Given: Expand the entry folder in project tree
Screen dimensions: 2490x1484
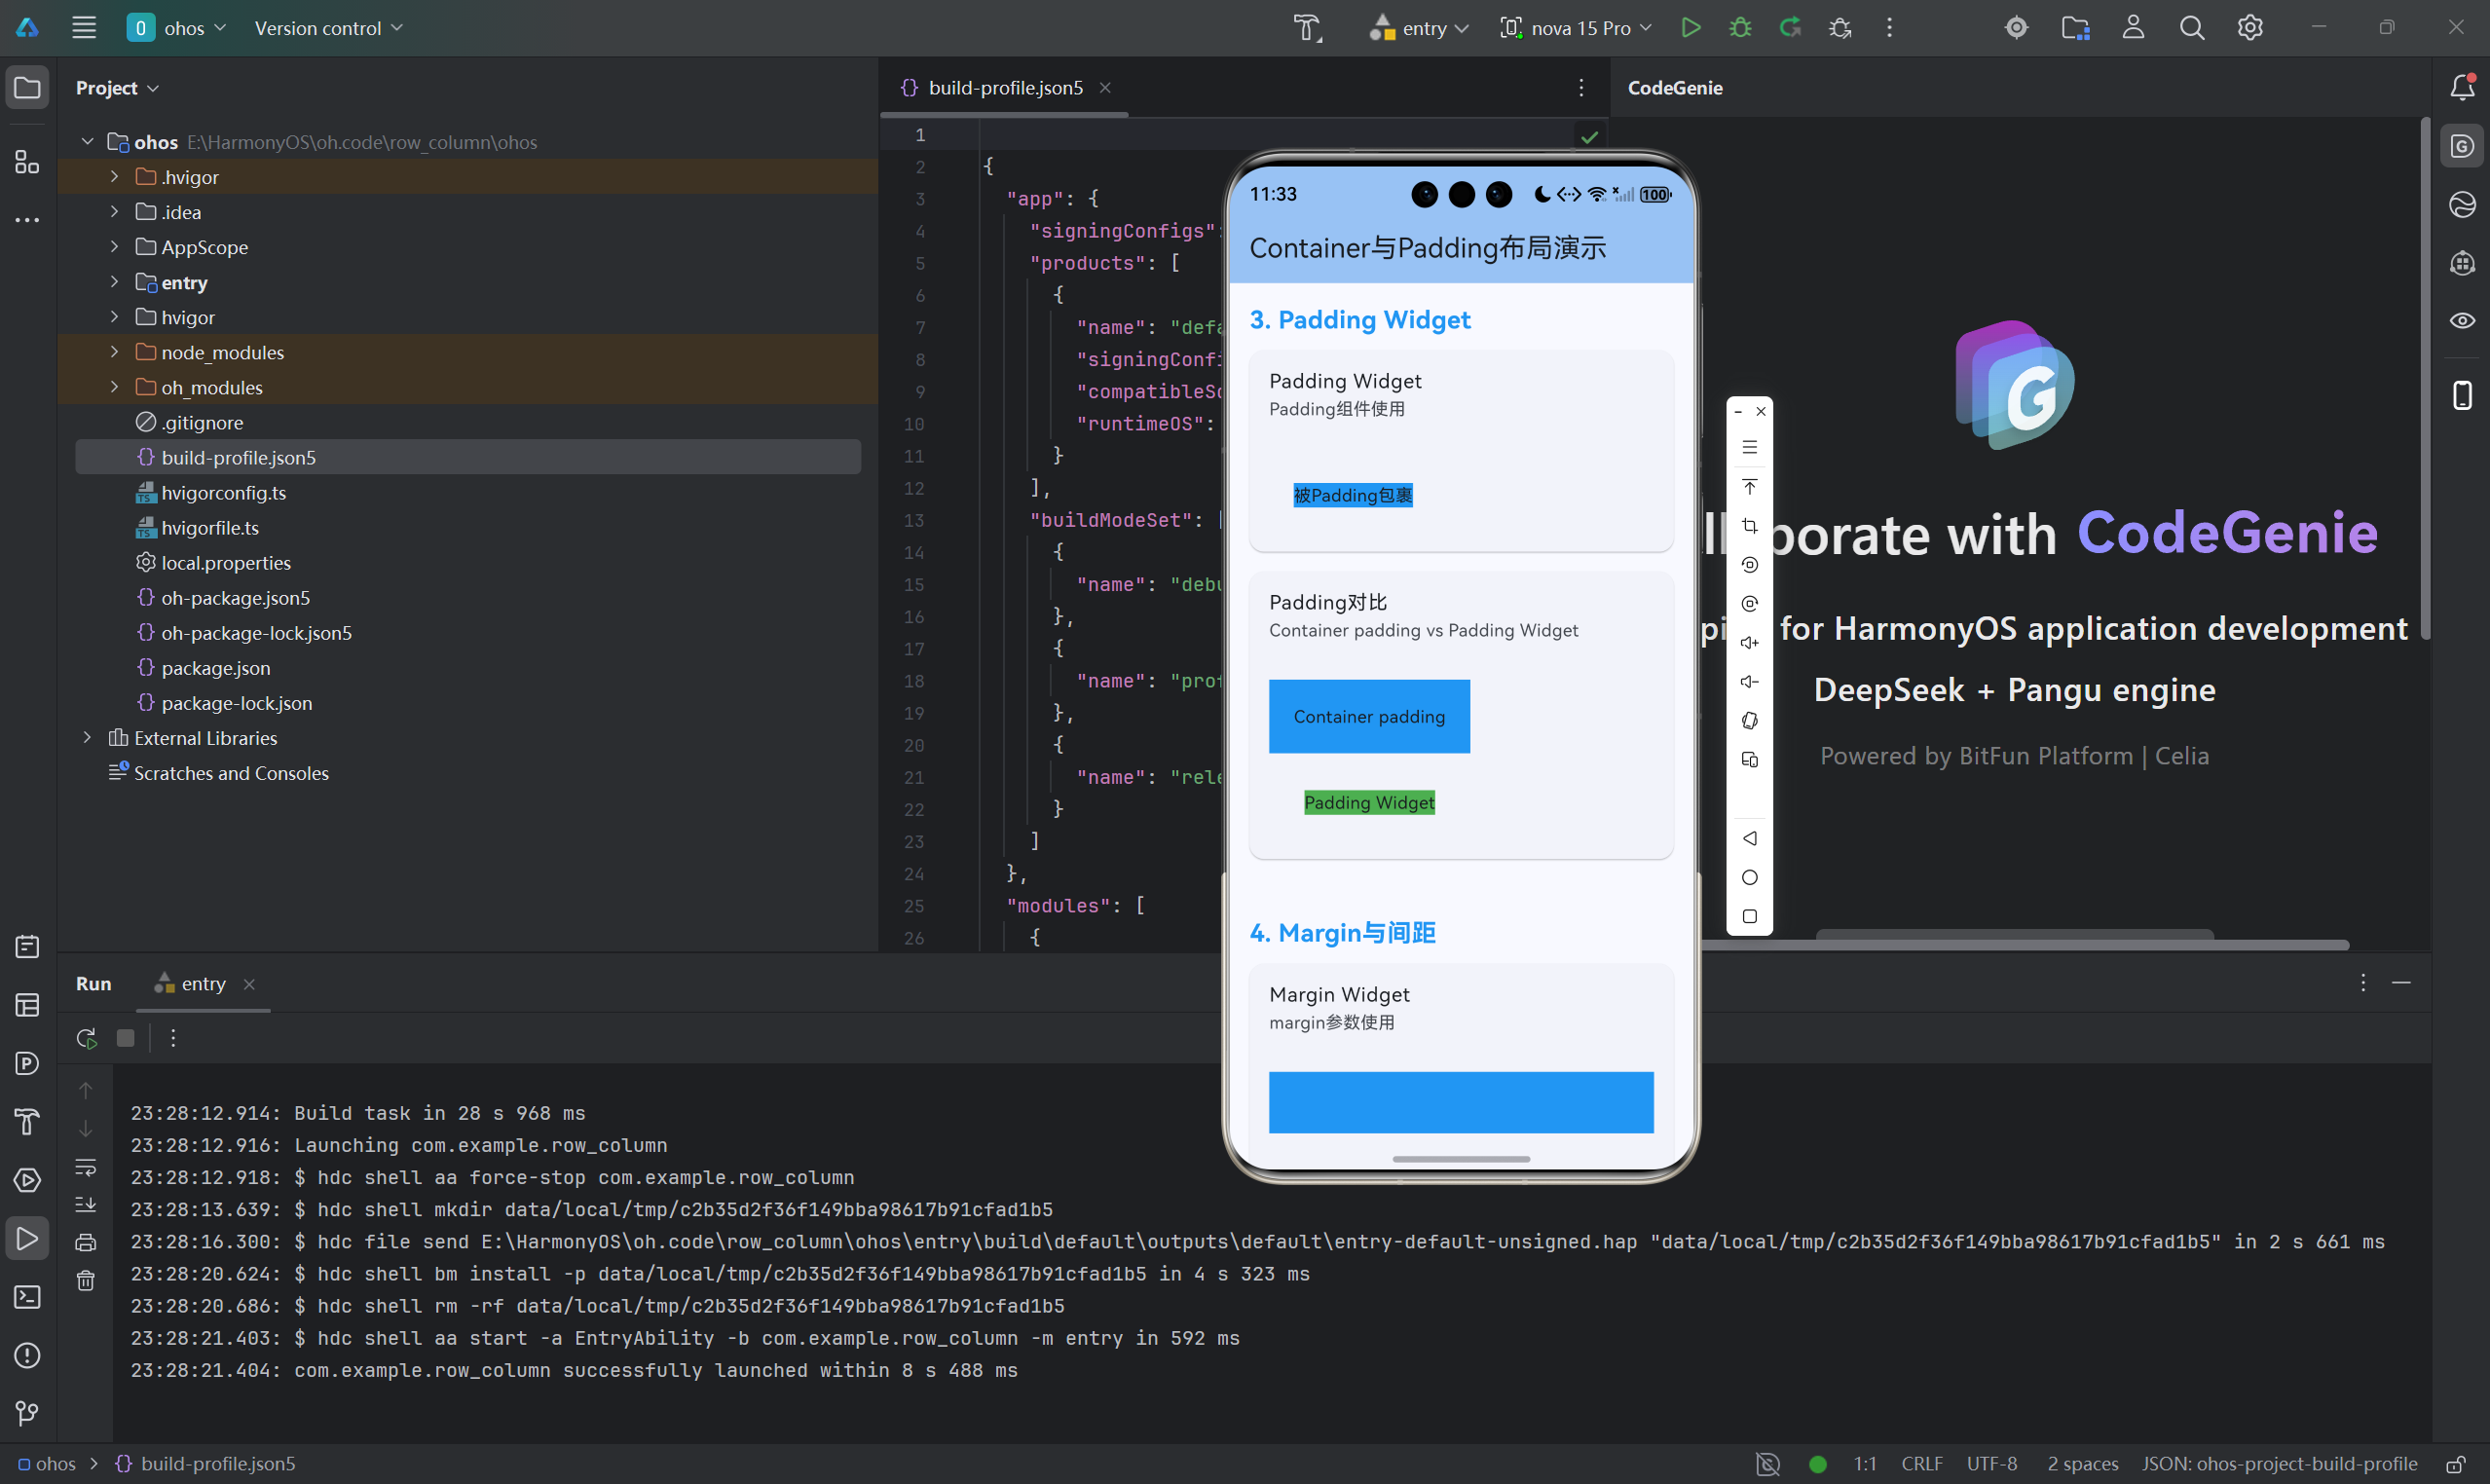Looking at the screenshot, I should tap(114, 282).
